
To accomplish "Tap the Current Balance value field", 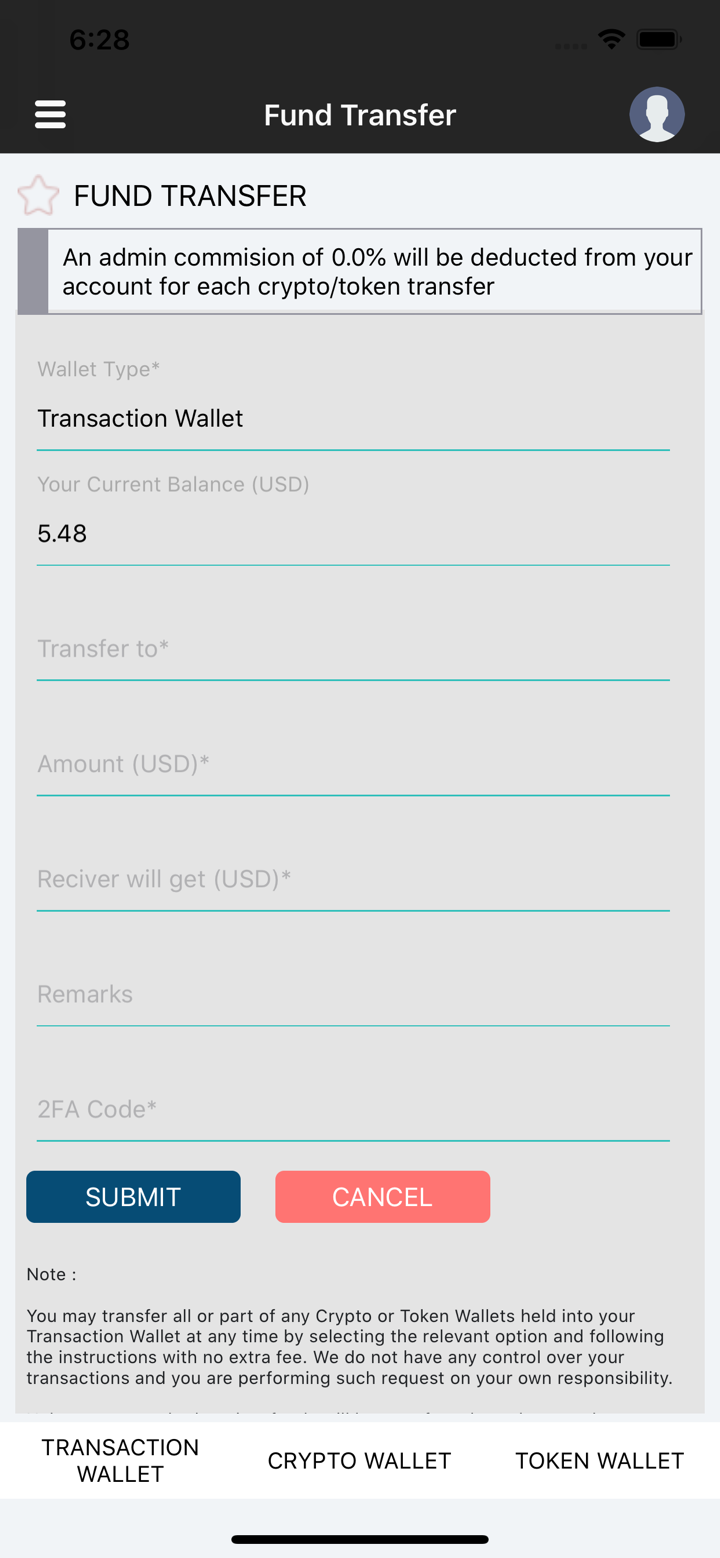I will (x=353, y=533).
